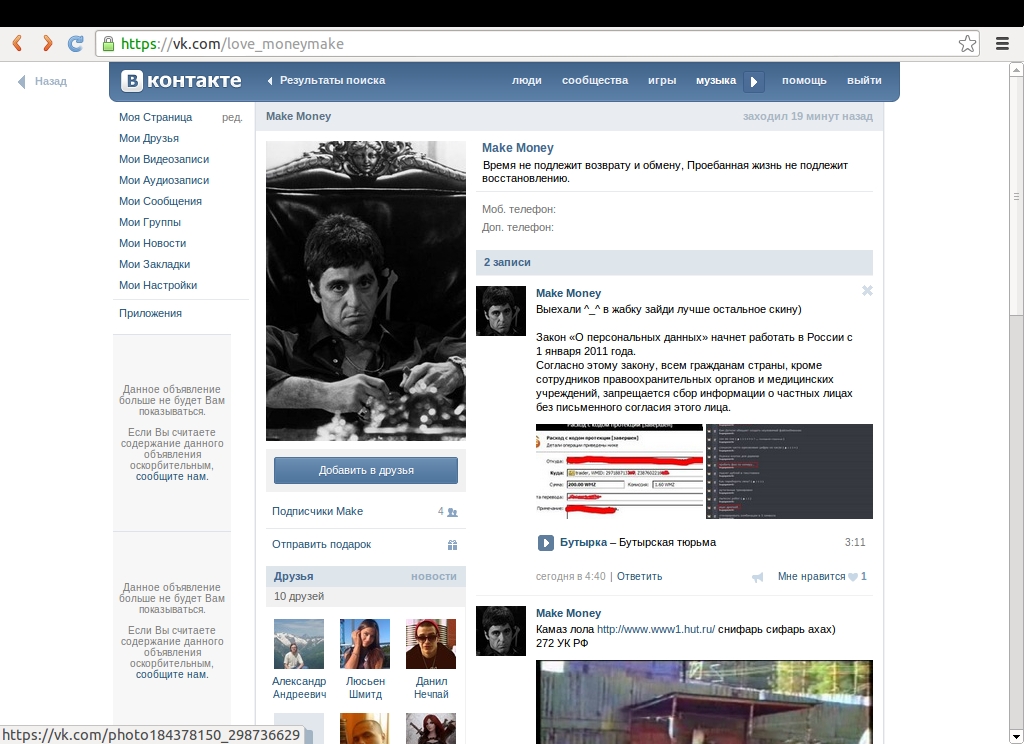This screenshot has height=744, width=1024.
Task: Open the сообщества header menu item
Action: pos(595,80)
